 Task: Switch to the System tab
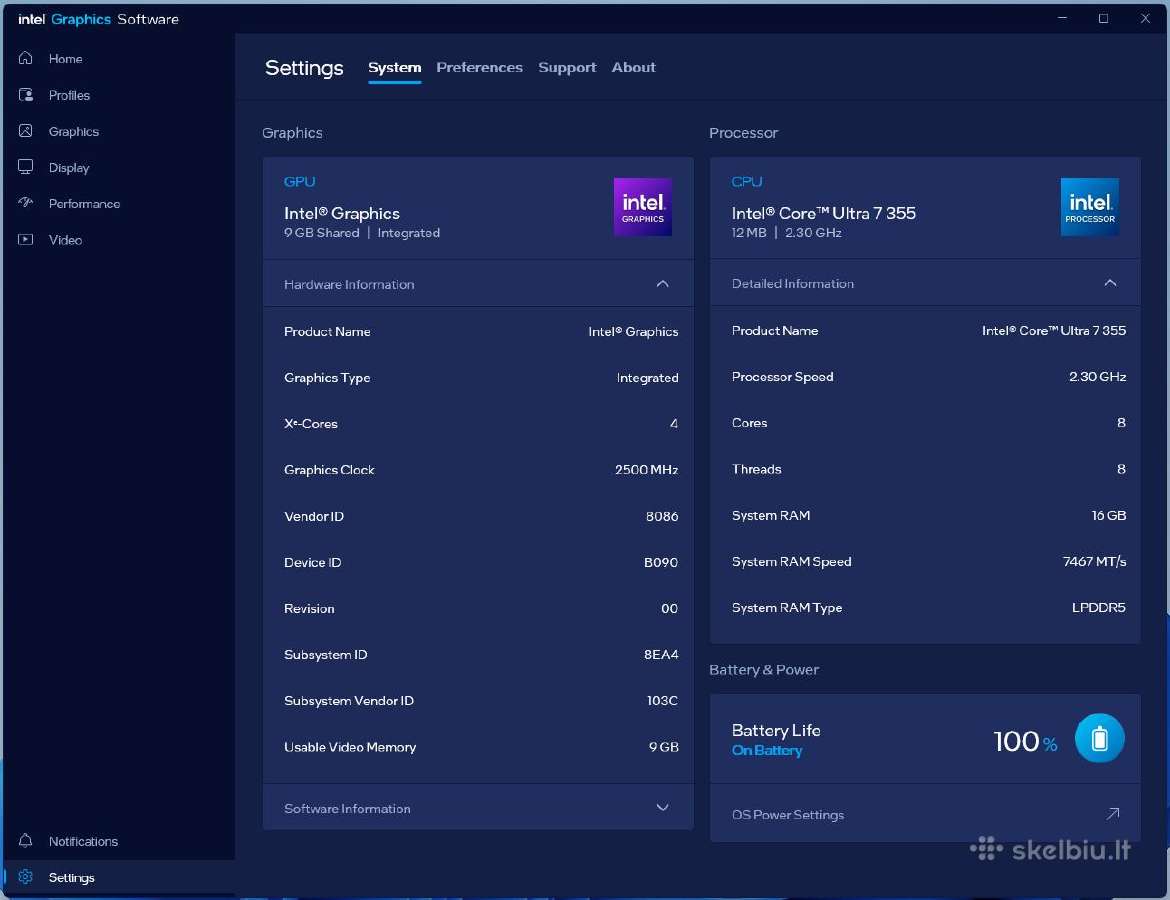coord(394,67)
